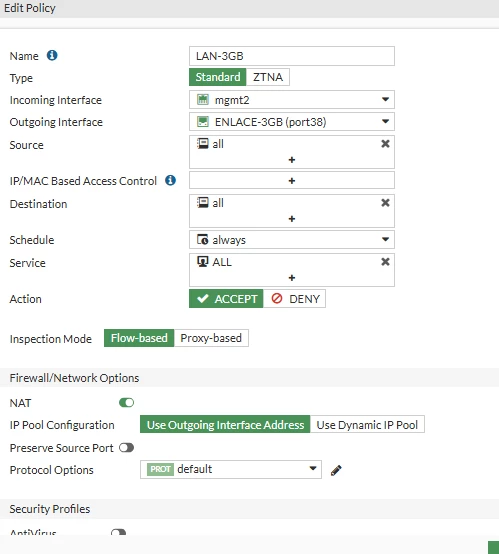The height and width of the screenshot is (554, 499).
Task: Disable the NAT toggle
Action: (x=127, y=403)
